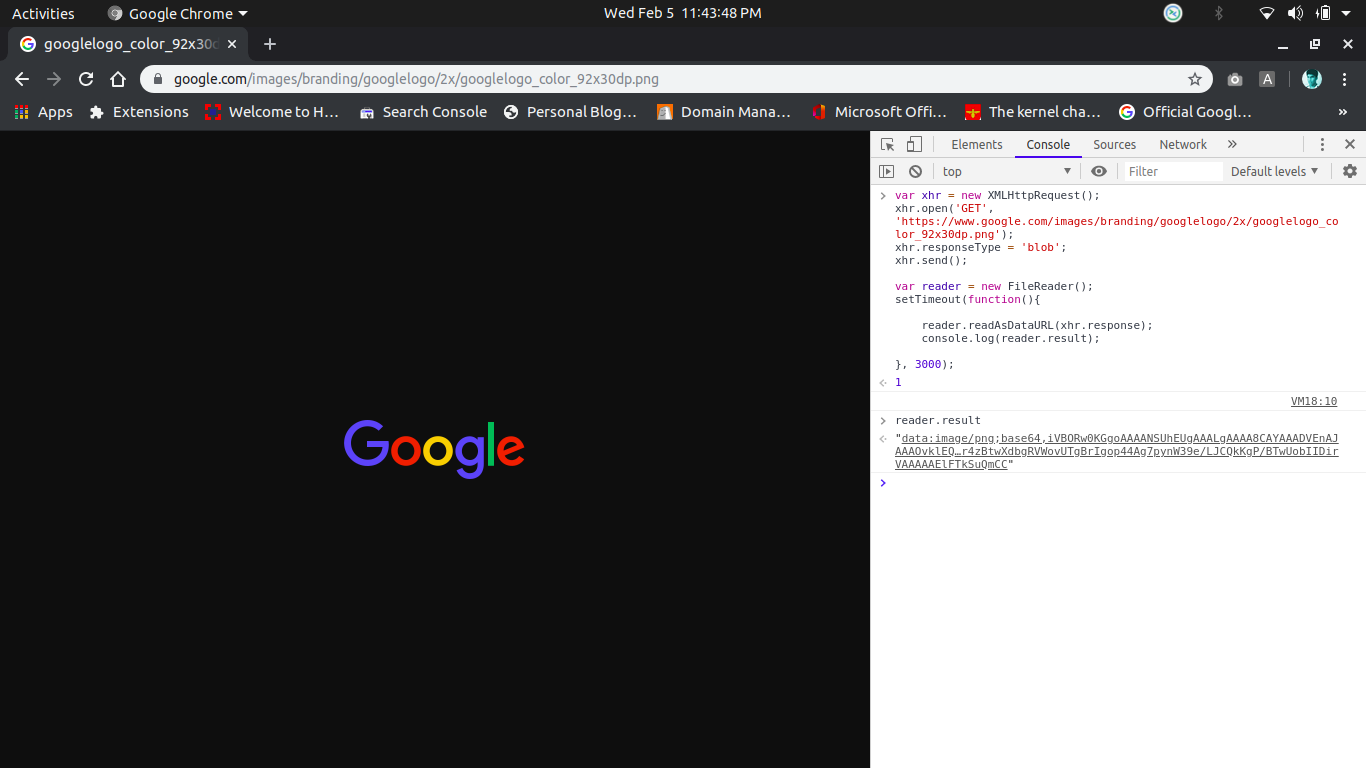Open the Google Chrome app menu
Image resolution: width=1366 pixels, height=768 pixels.
(x=177, y=13)
